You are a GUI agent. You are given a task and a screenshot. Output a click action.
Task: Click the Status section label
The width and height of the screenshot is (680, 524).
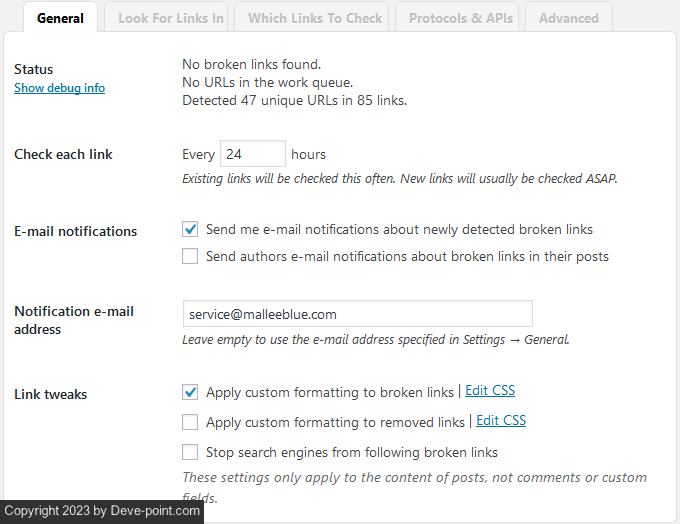coord(34,69)
